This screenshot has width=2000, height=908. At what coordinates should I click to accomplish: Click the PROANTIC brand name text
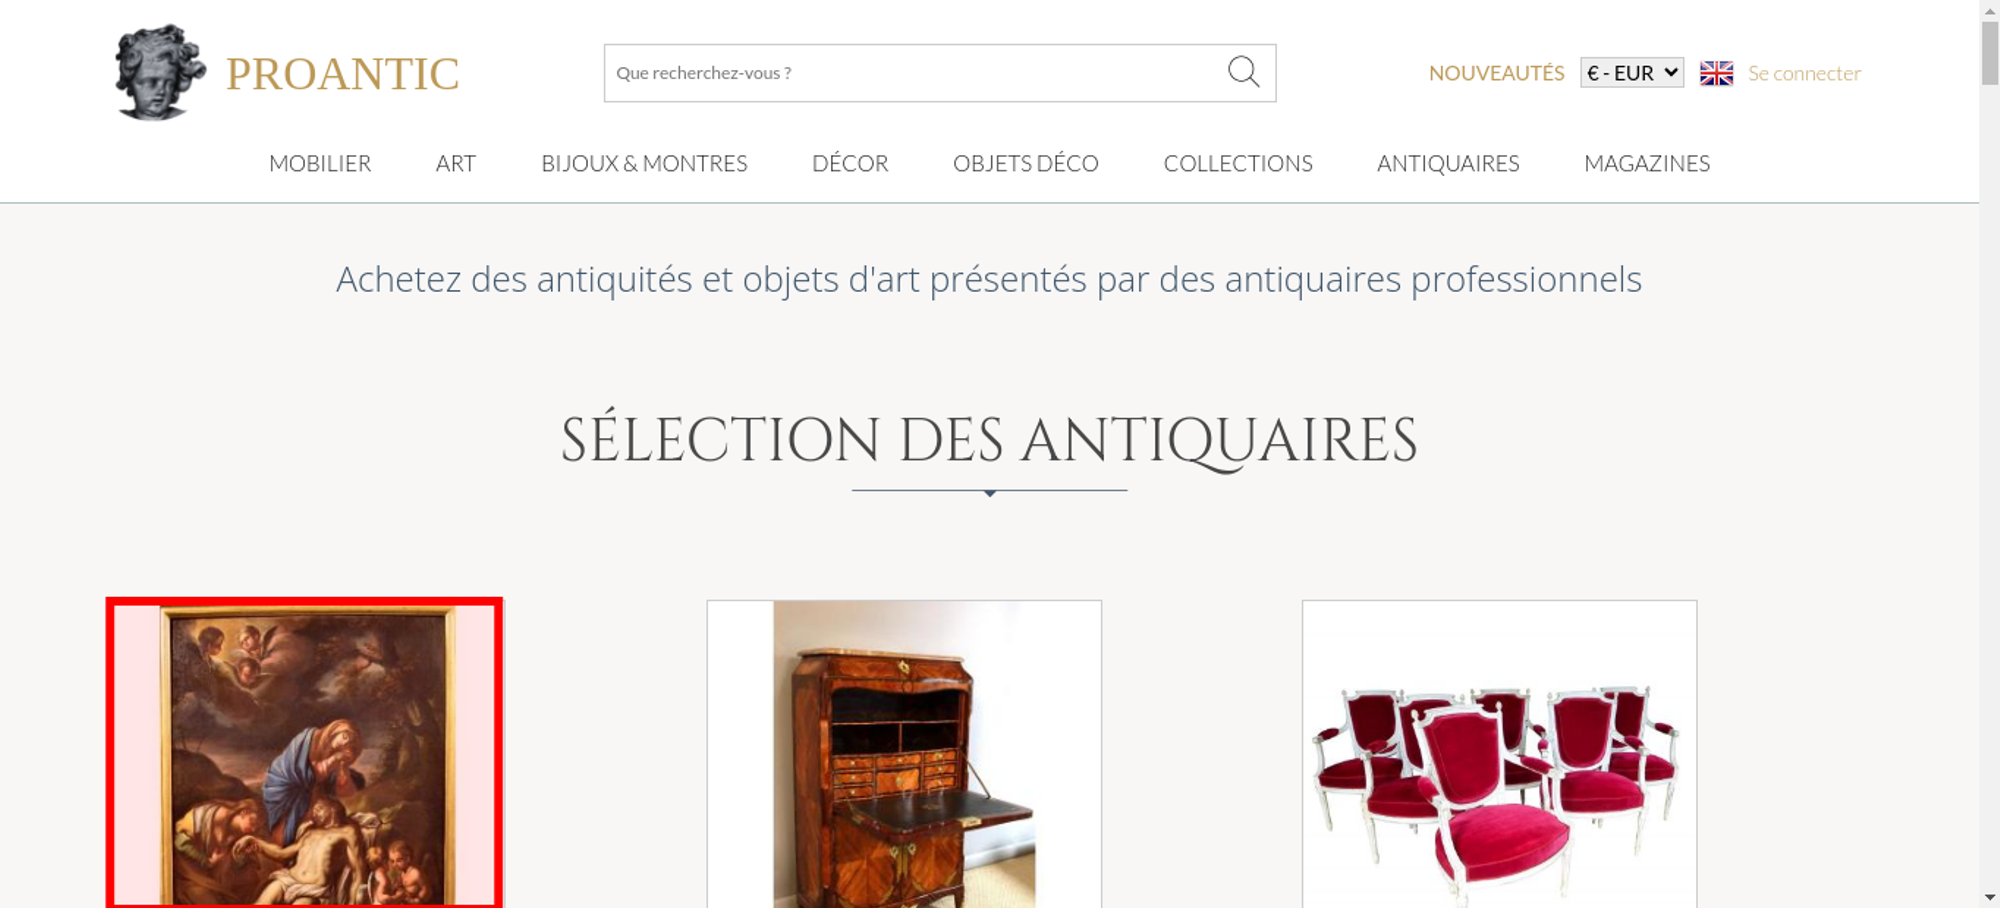(342, 74)
